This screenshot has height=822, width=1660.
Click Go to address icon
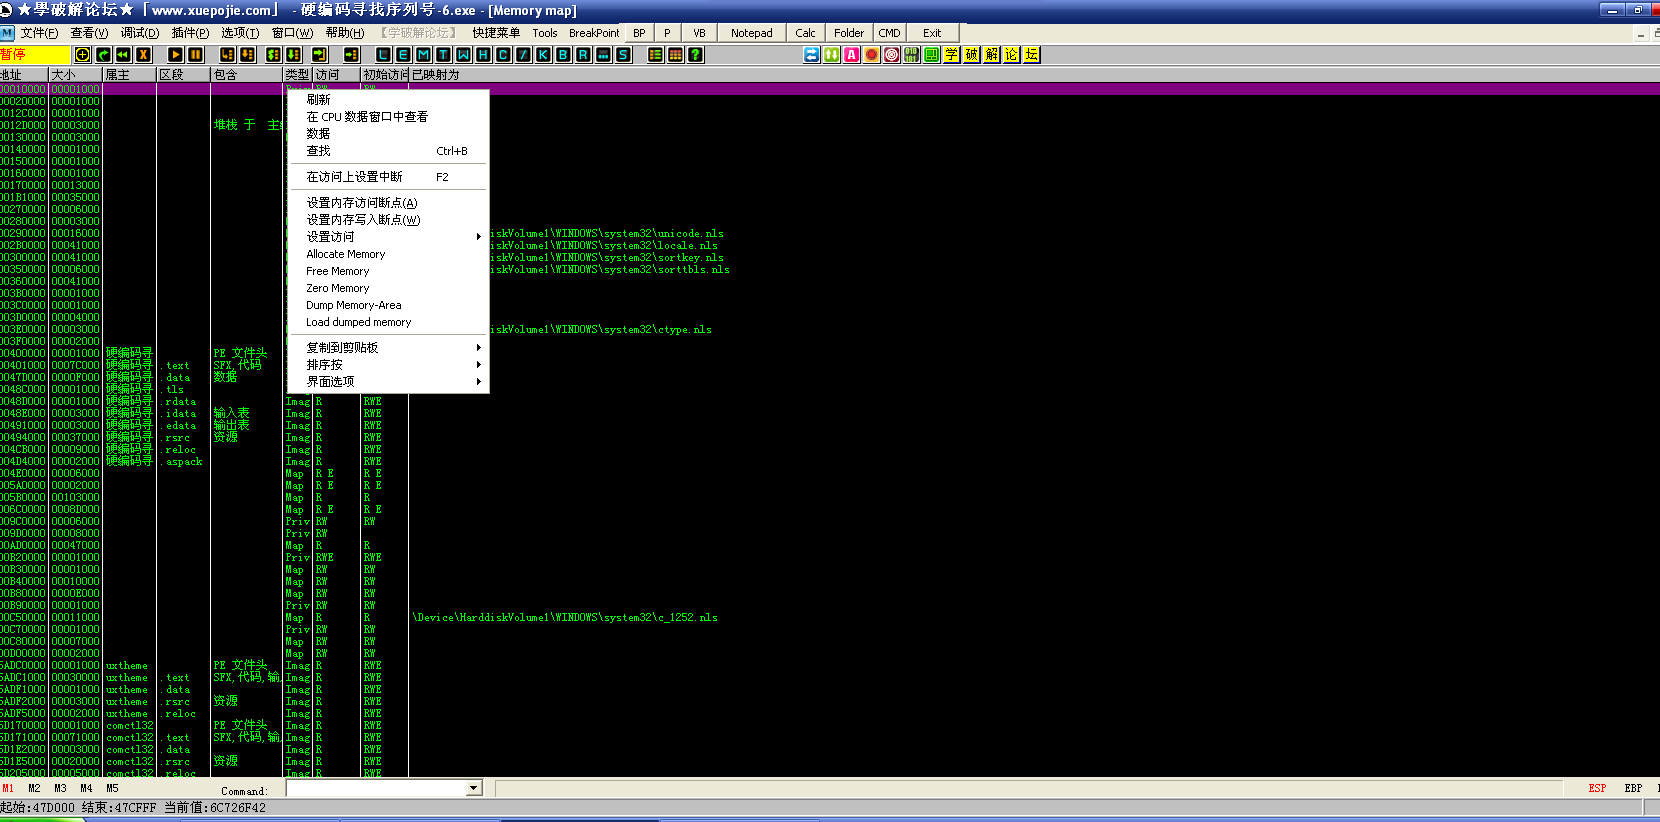tap(352, 55)
